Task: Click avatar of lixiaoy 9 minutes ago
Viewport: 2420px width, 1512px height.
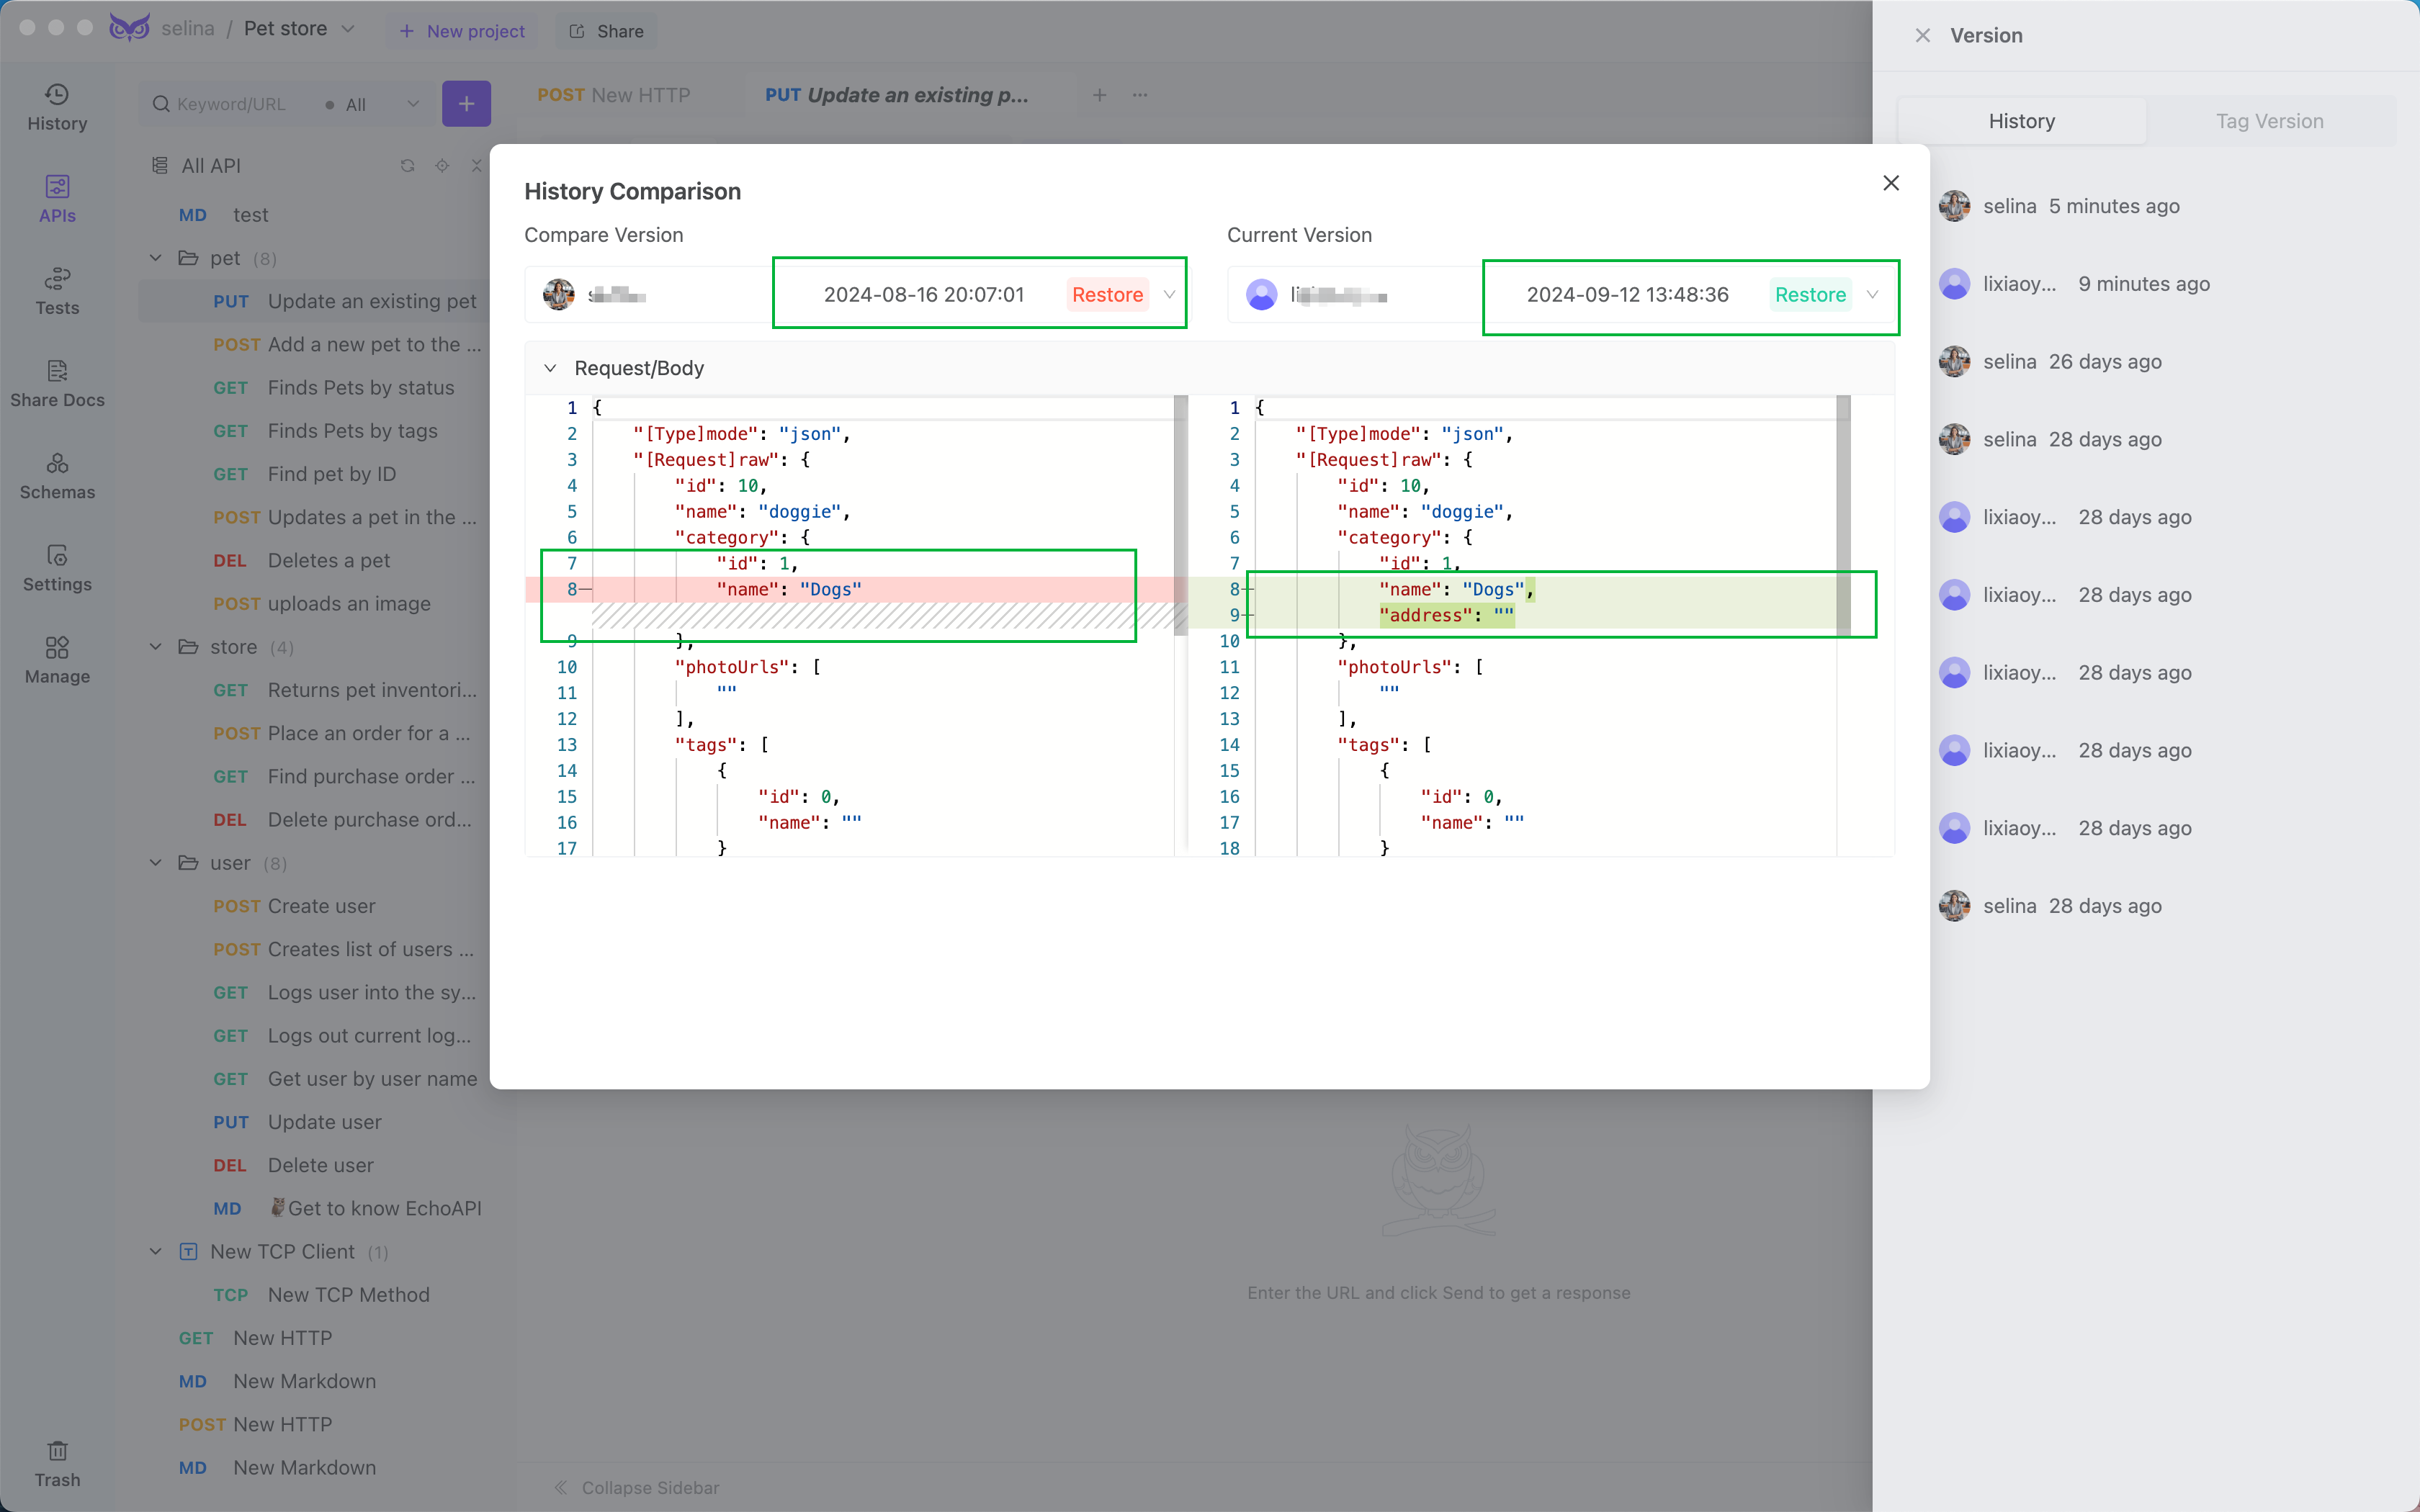Action: pos(1954,284)
